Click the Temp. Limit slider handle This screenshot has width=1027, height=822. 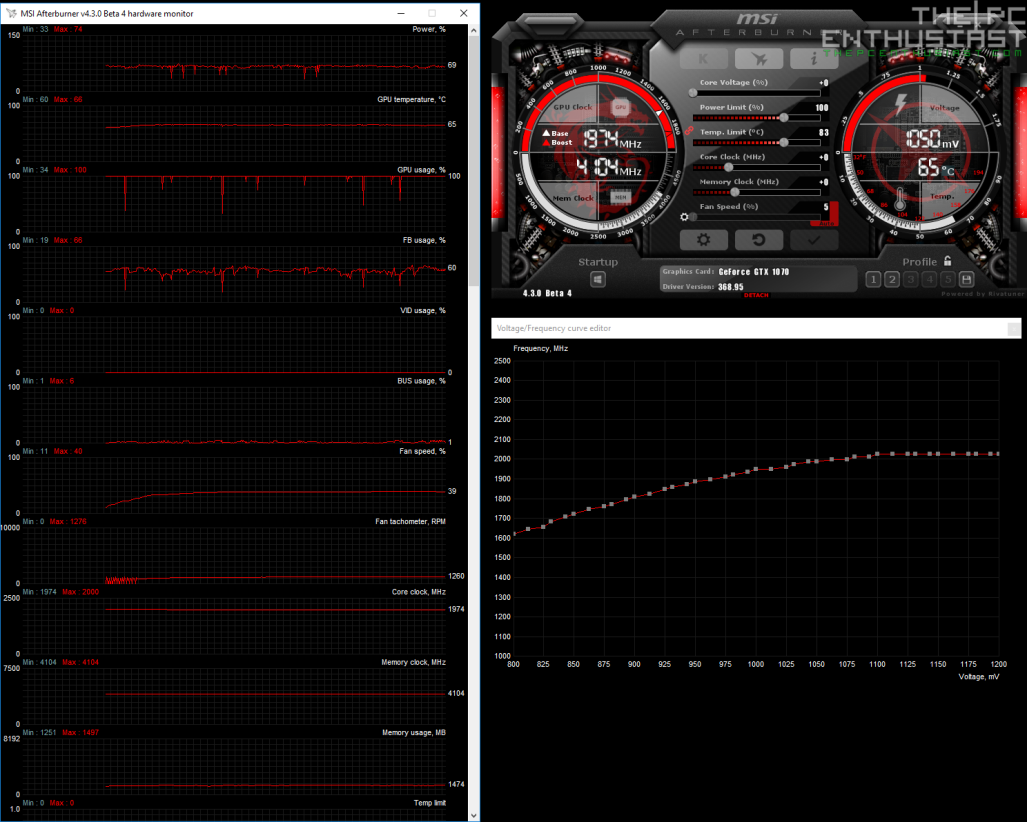click(x=784, y=143)
